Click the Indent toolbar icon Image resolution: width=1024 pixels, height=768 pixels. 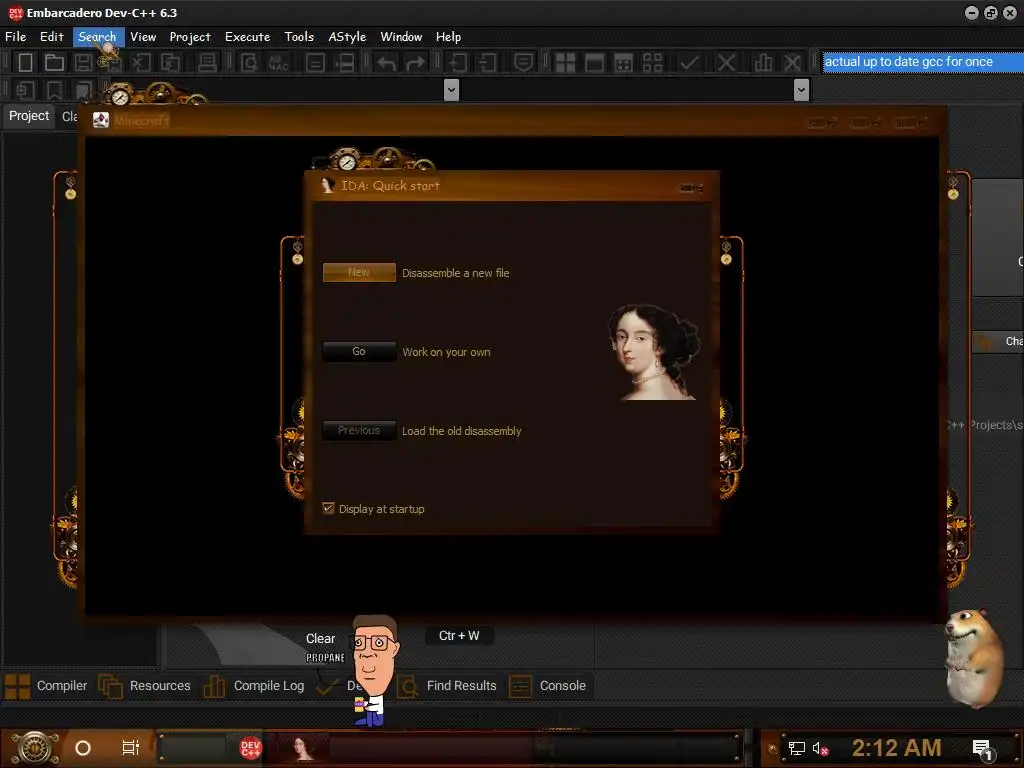(458, 63)
